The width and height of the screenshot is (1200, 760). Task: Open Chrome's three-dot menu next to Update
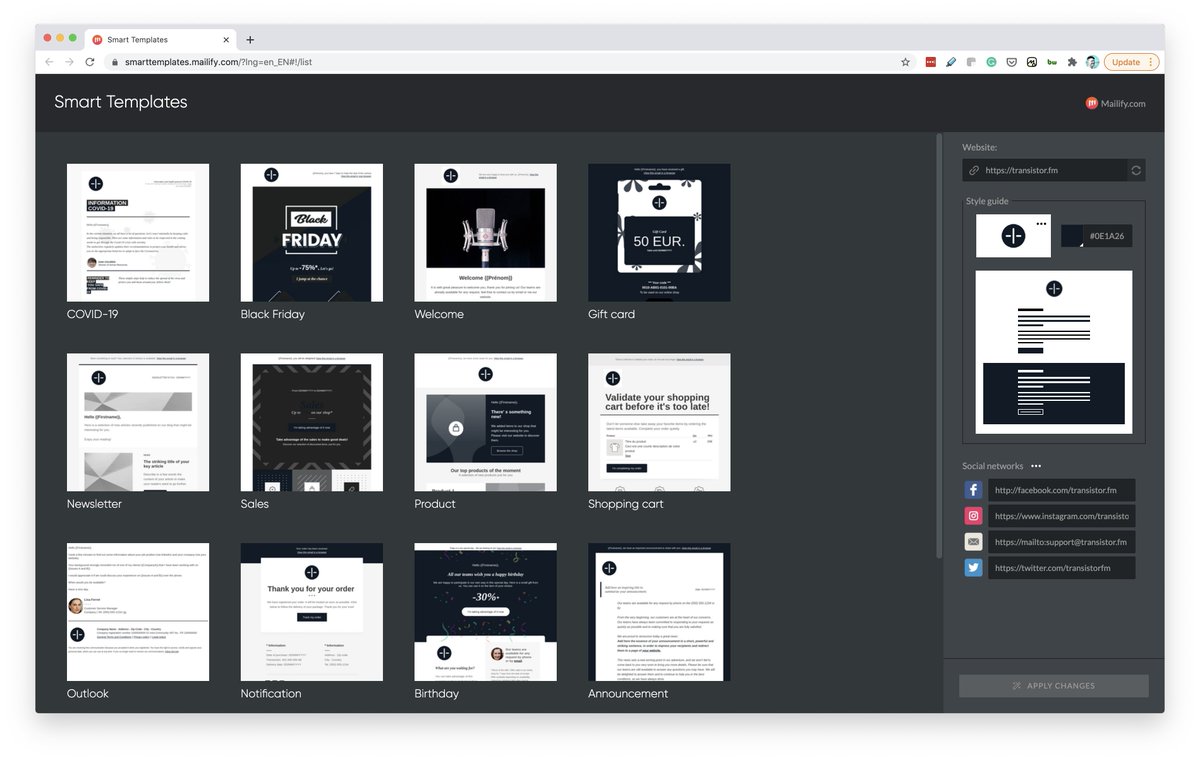point(1151,62)
